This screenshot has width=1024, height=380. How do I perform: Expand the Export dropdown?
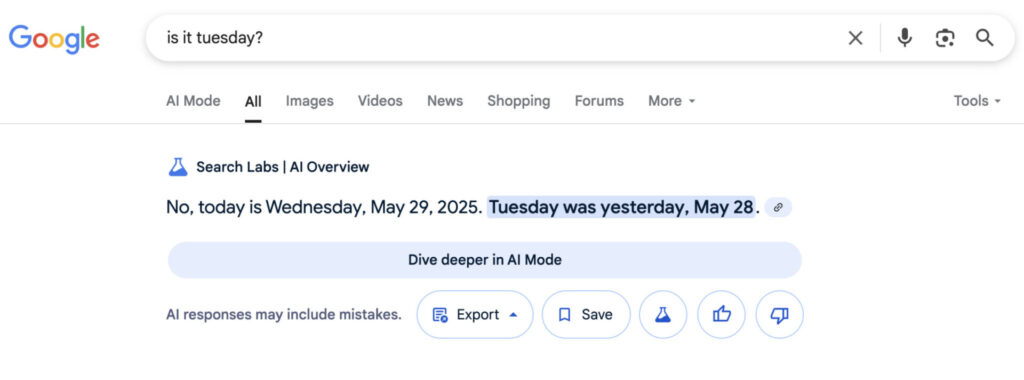[475, 315]
